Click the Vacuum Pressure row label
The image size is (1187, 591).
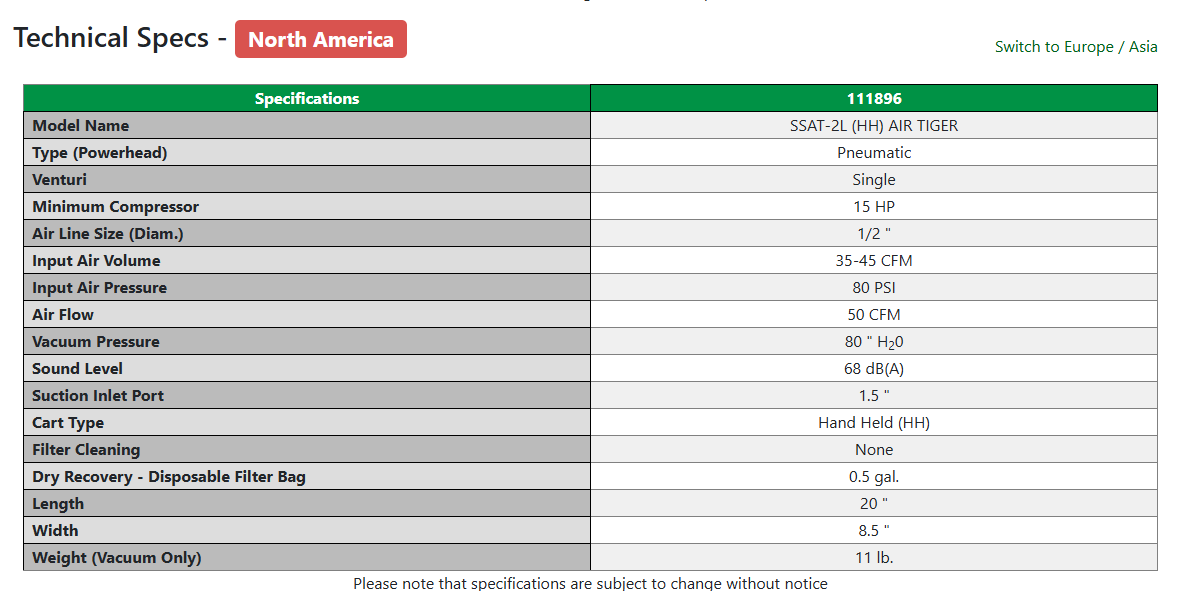(307, 342)
